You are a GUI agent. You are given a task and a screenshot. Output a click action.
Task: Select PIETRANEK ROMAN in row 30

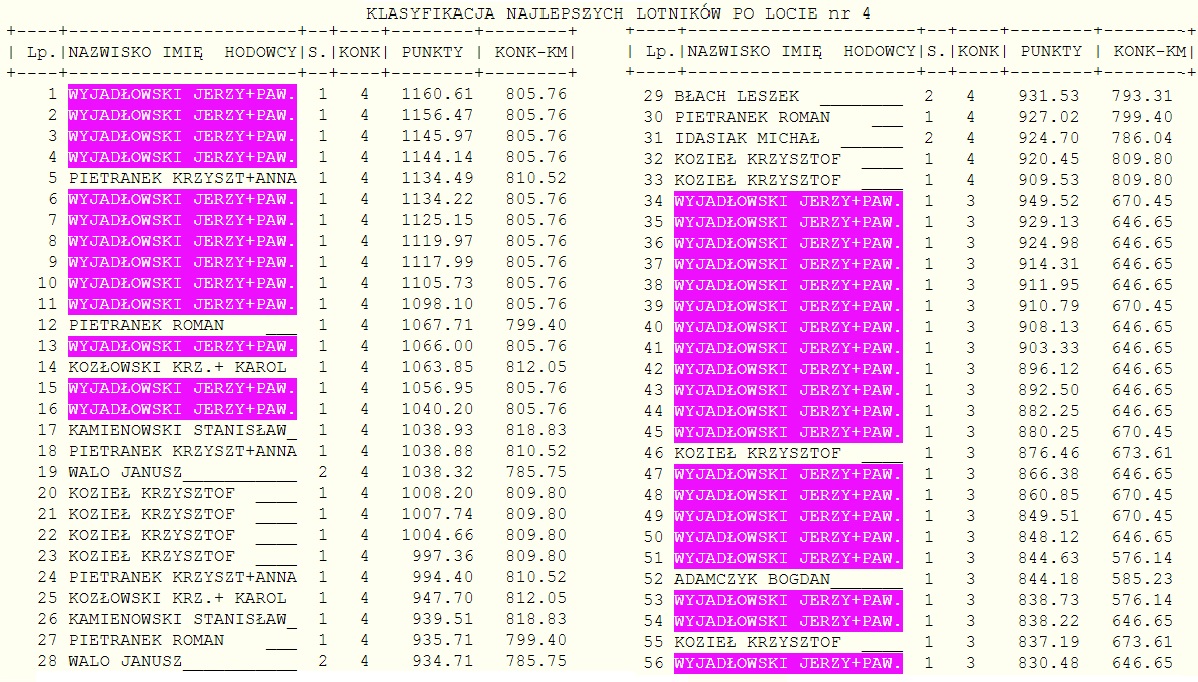(x=752, y=117)
